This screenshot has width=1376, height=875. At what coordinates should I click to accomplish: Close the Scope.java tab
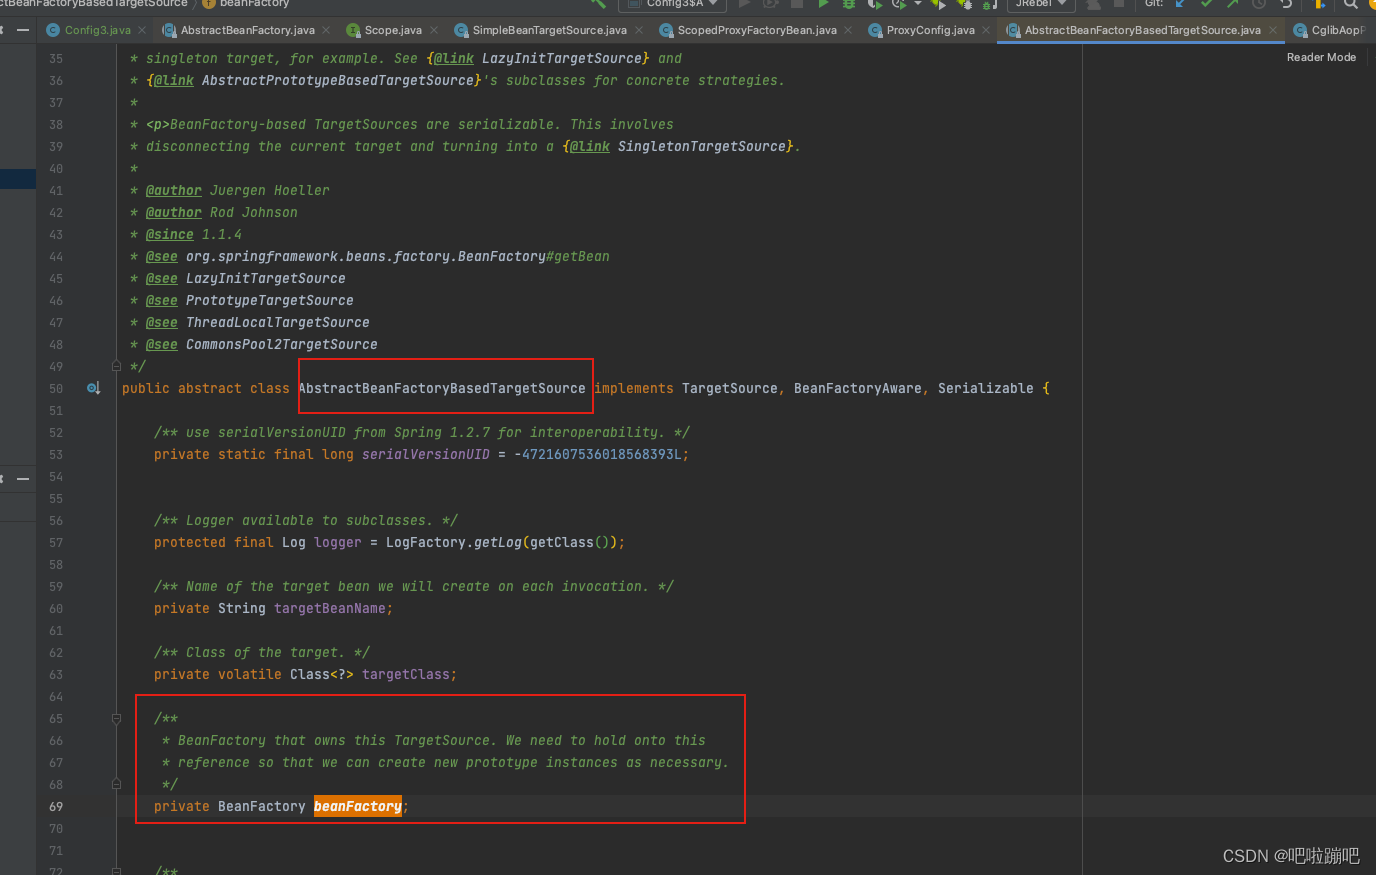pos(434,30)
